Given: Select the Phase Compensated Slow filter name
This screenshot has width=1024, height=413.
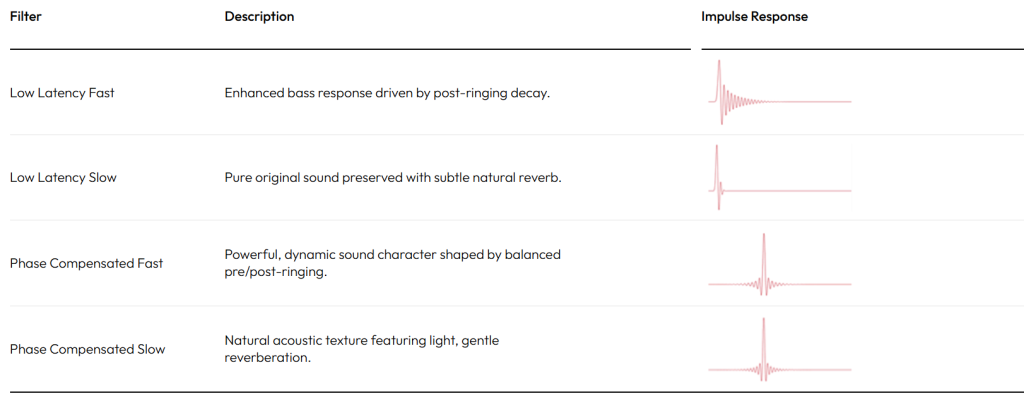Looking at the screenshot, I should [x=88, y=349].
